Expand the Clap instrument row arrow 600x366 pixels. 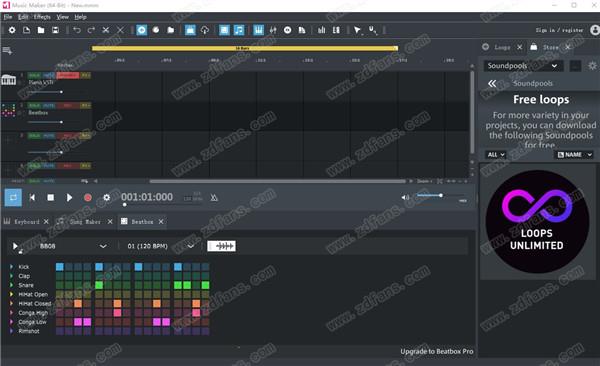coord(11,276)
